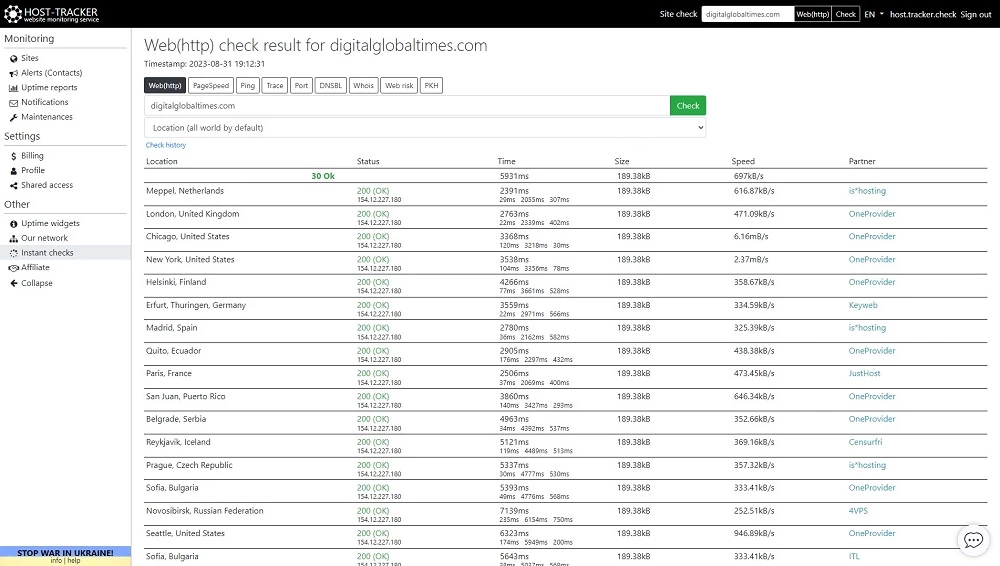The height and width of the screenshot is (566, 1000).
Task: Click the Sign out link
Action: (976, 14)
